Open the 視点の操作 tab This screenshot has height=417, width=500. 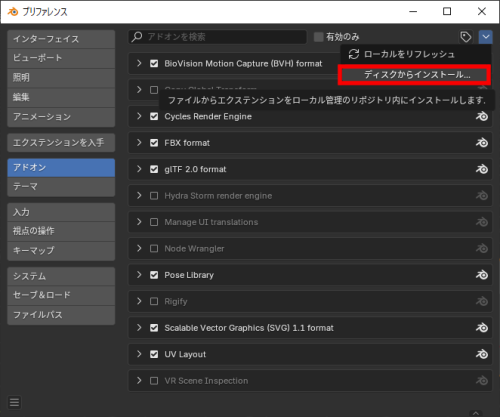point(61,231)
